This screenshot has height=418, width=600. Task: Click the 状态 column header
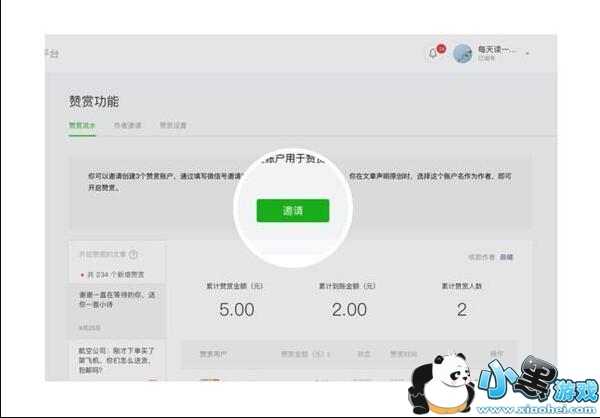364,354
